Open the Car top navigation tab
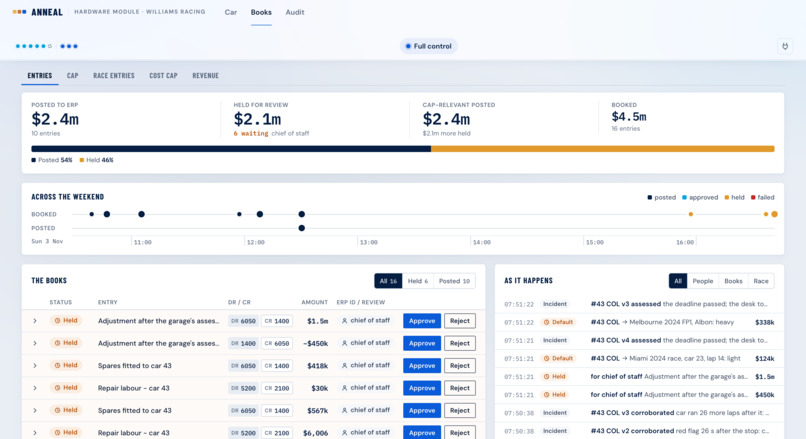Screen dimensions: 806x439 [231, 12]
